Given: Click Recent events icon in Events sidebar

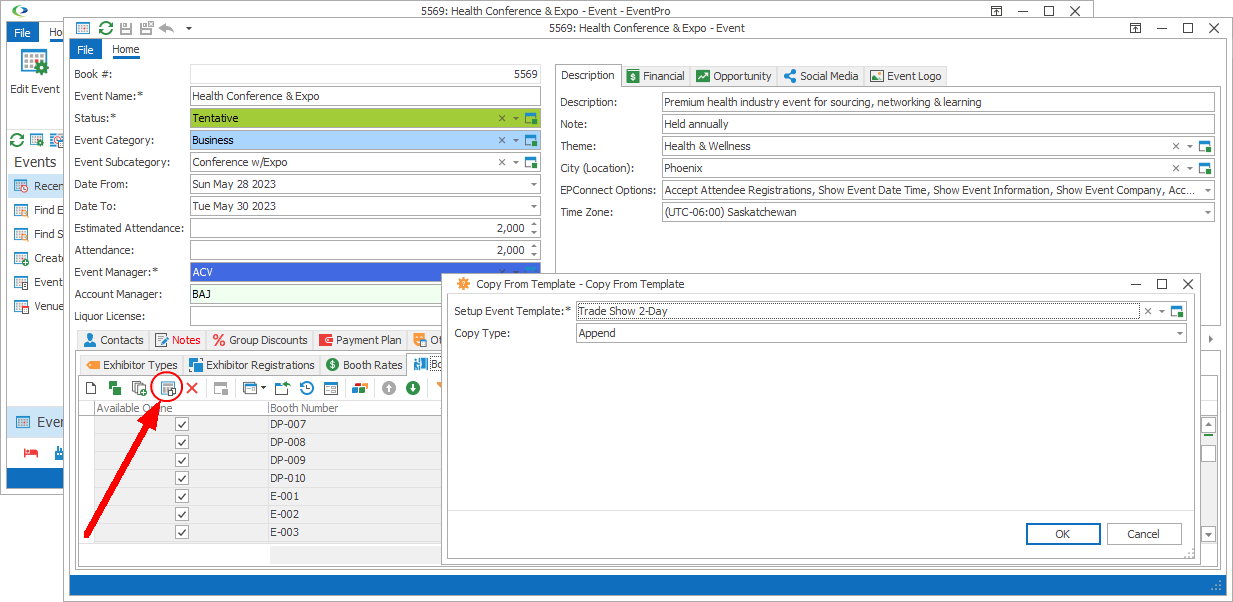Looking at the screenshot, I should click(x=21, y=185).
